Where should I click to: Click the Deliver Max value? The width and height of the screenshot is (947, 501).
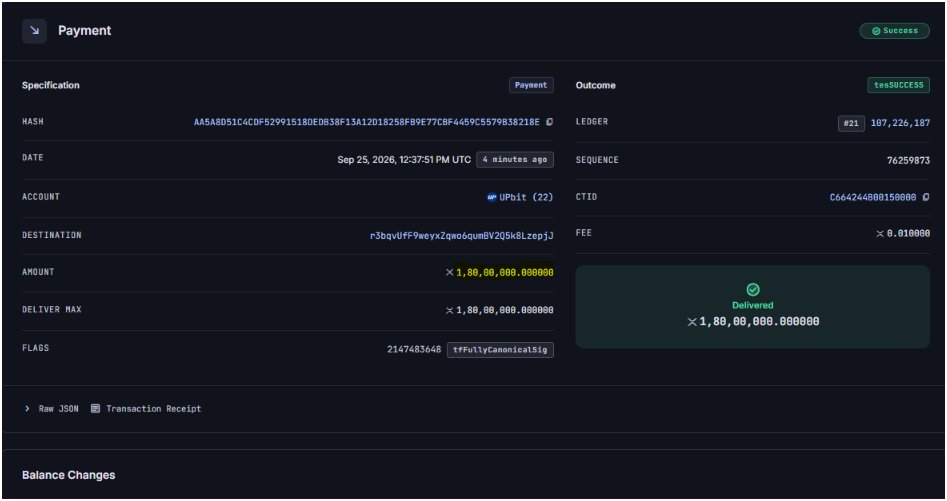pyautogui.click(x=504, y=310)
